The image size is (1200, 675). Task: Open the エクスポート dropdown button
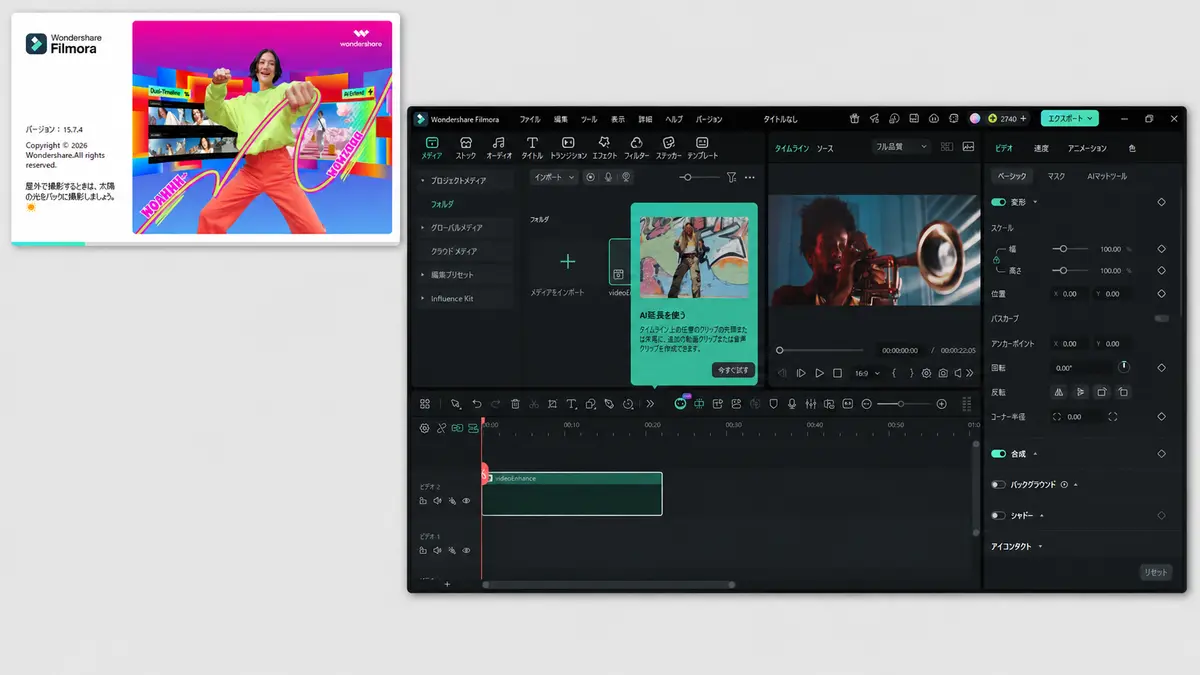(x=1069, y=118)
